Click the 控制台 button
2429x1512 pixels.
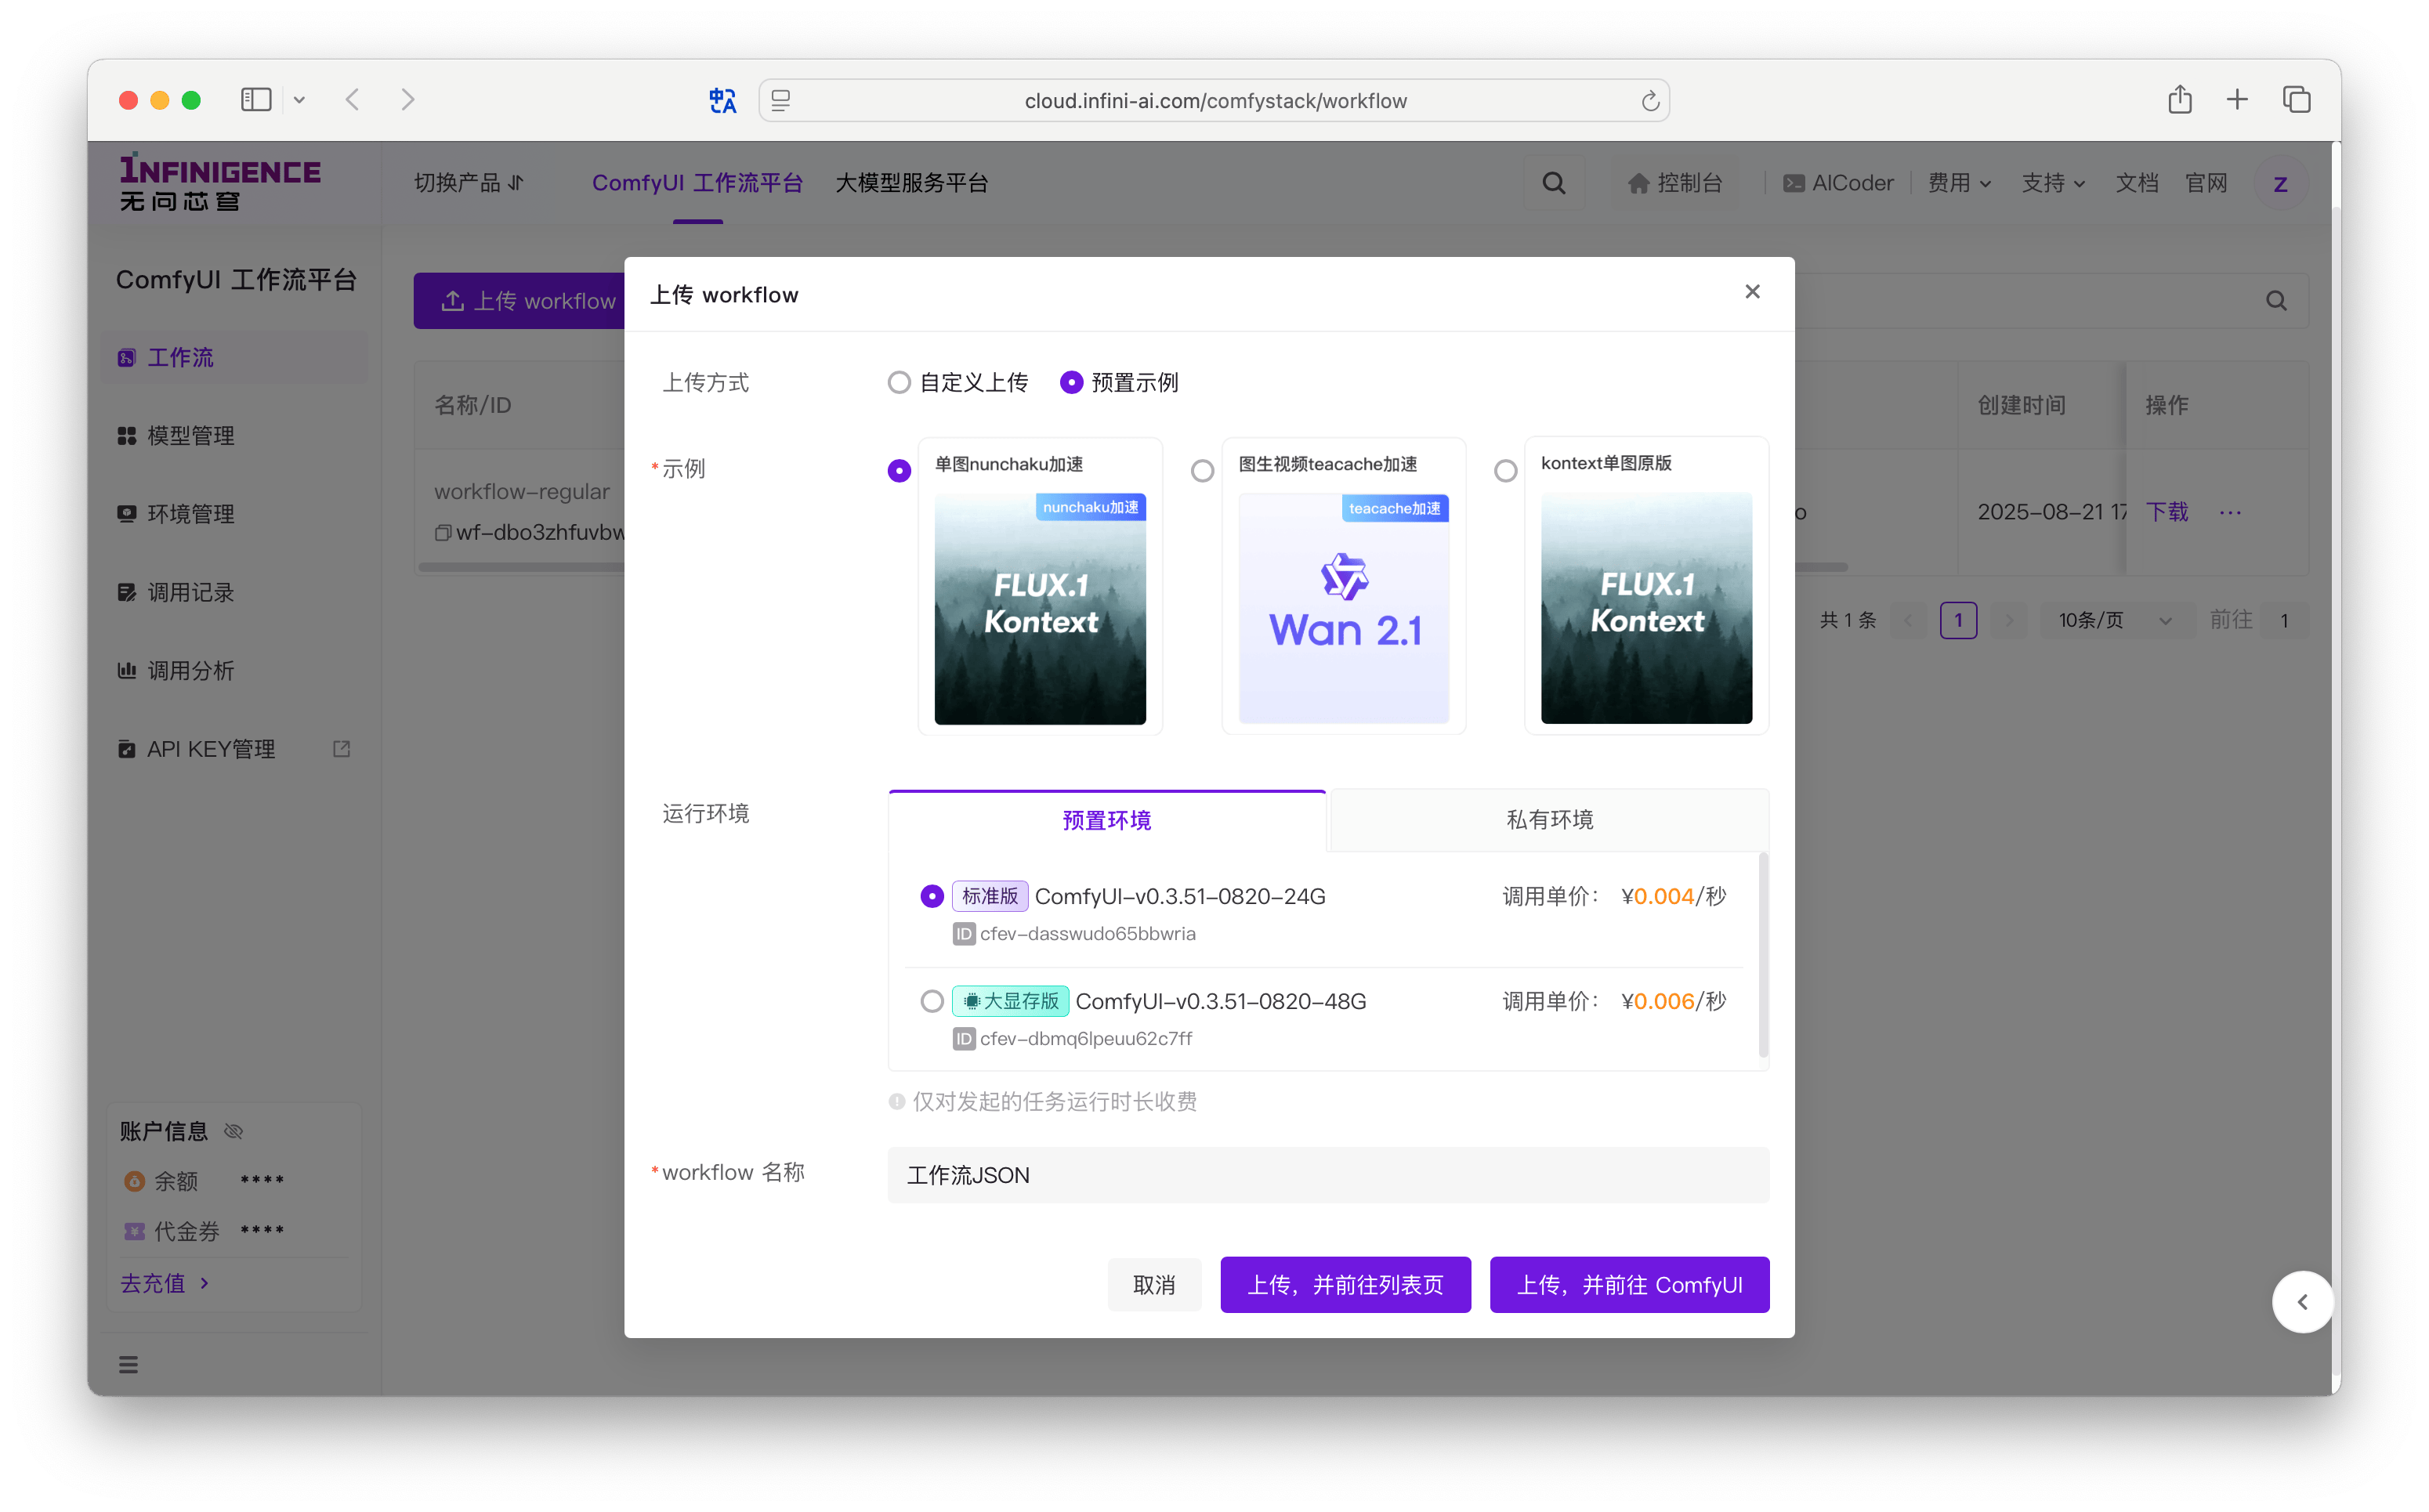click(x=1675, y=183)
